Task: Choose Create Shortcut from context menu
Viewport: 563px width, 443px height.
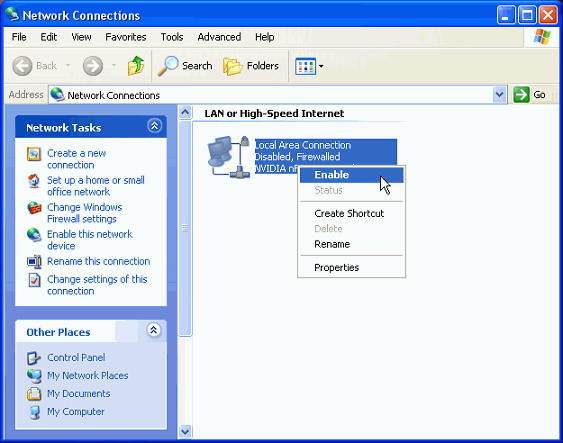Action: 352,214
